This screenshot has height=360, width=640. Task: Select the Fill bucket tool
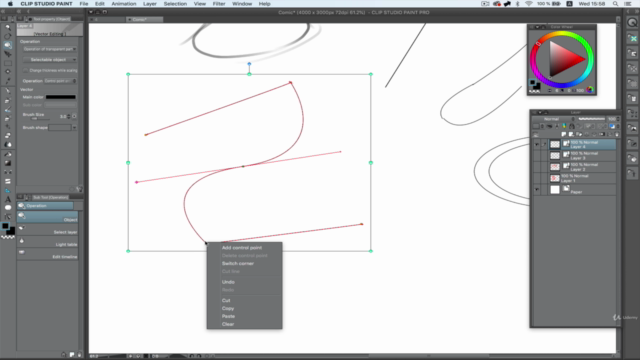point(8,154)
